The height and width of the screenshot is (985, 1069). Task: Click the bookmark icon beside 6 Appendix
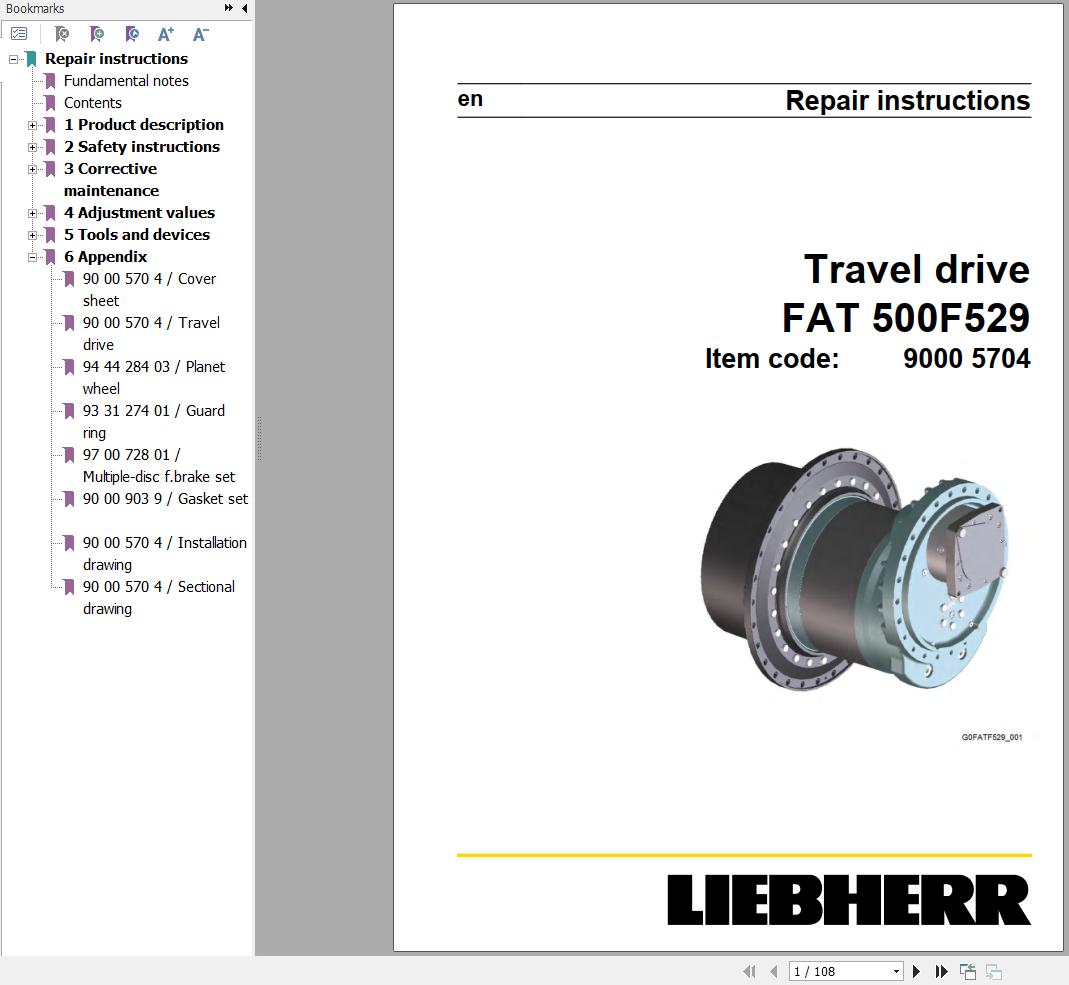click(50, 257)
